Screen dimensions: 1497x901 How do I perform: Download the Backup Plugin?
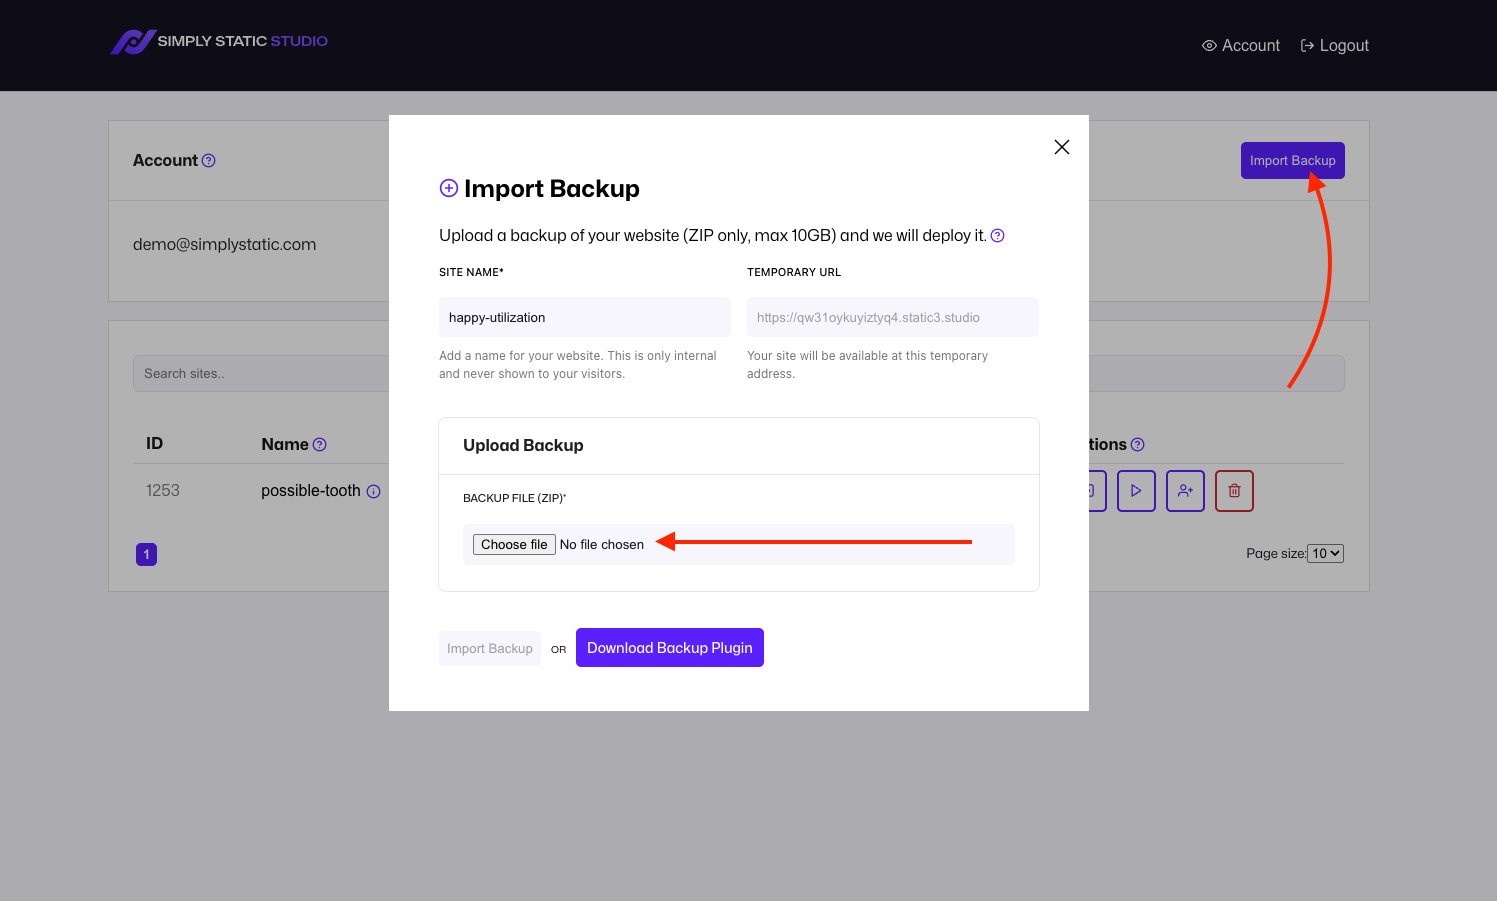point(670,648)
